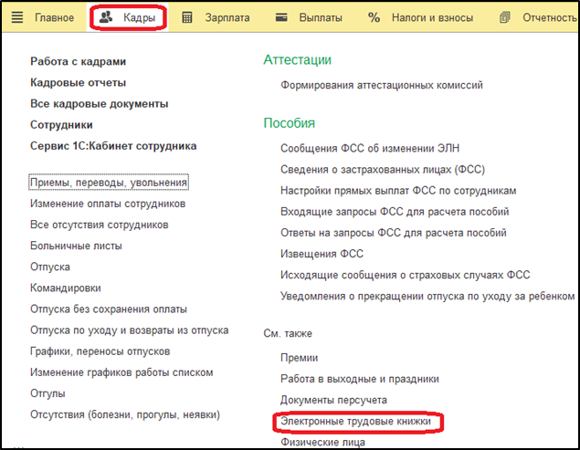This screenshot has height=450, width=580.
Task: Click the Зарплата calculator icon
Action: (x=187, y=17)
